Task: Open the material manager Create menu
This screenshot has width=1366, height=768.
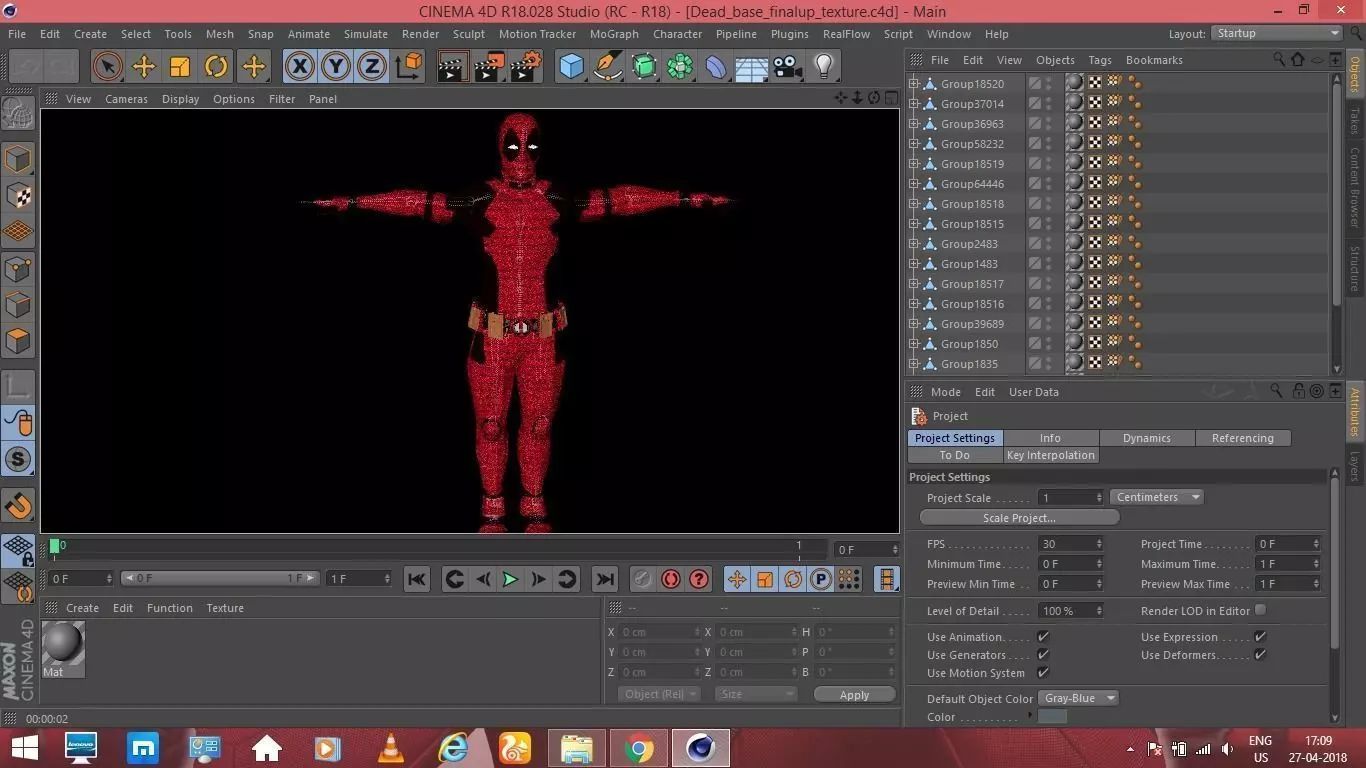Action: tap(82, 608)
